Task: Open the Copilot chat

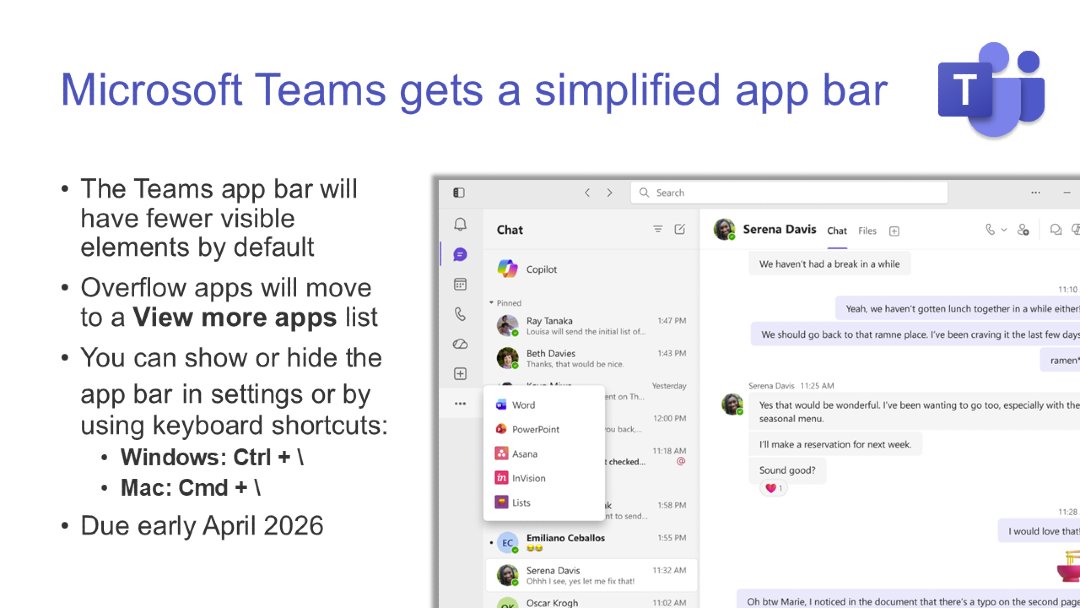Action: point(591,269)
